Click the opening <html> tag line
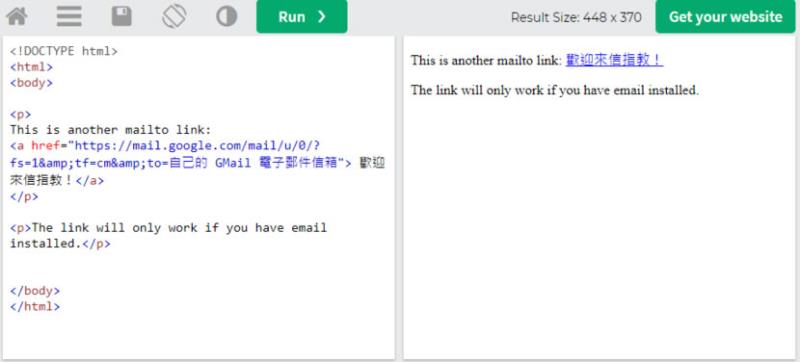The height and width of the screenshot is (362, 800). pos(31,67)
